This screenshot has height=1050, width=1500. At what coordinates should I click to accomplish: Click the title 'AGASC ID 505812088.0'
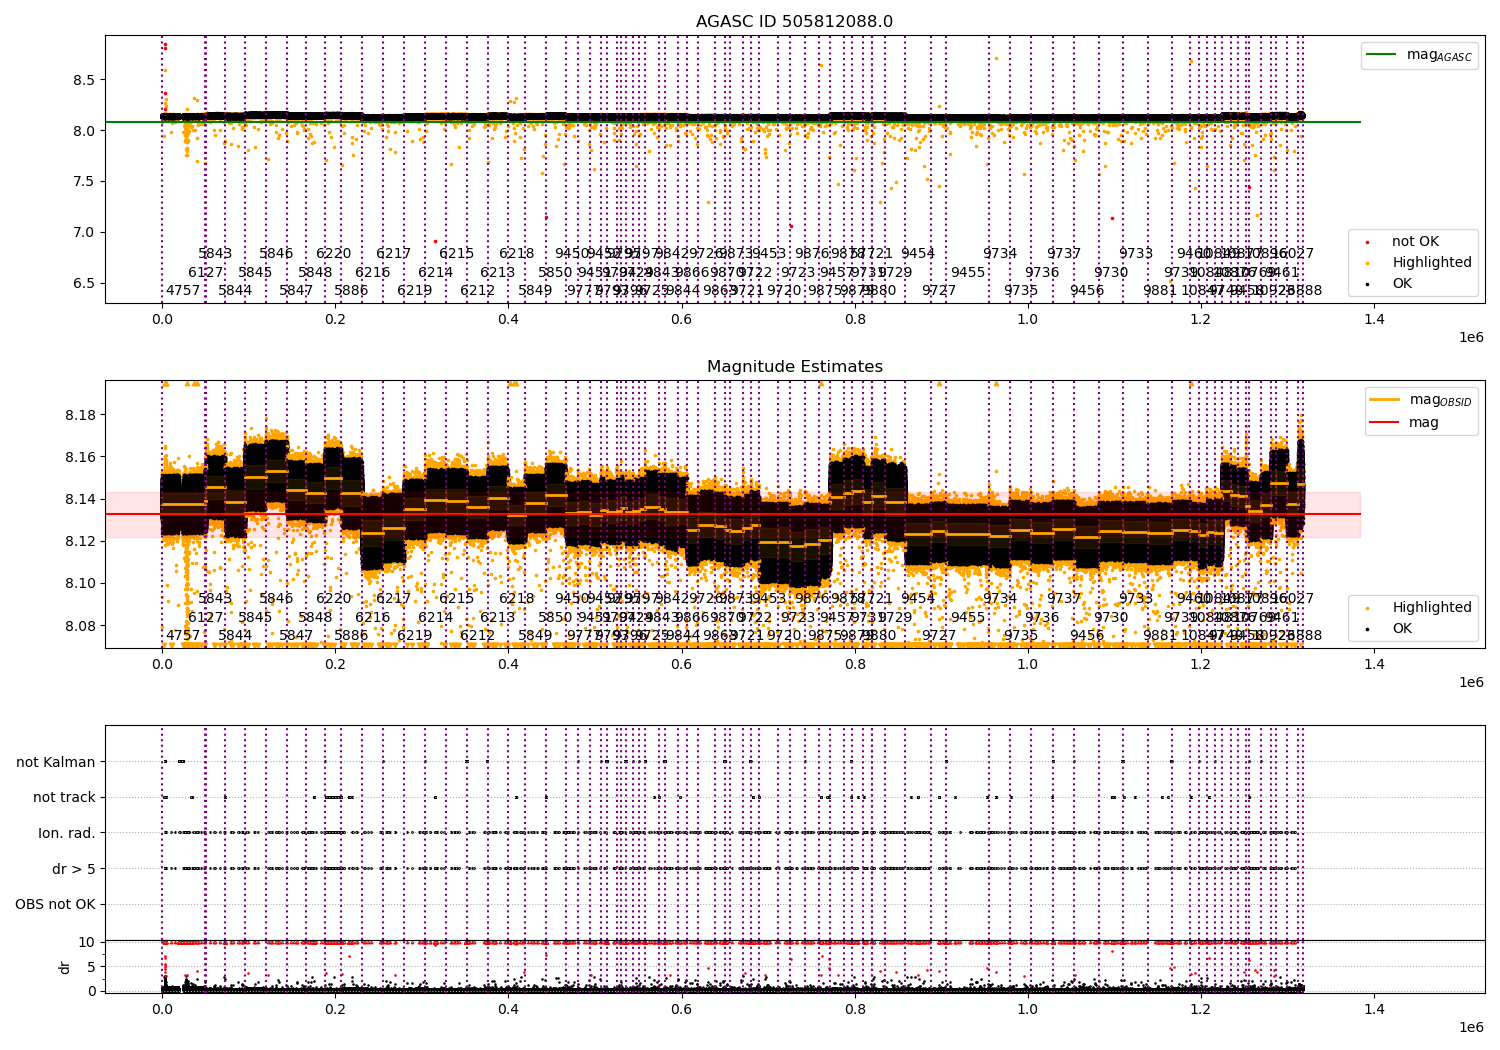pyautogui.click(x=794, y=22)
